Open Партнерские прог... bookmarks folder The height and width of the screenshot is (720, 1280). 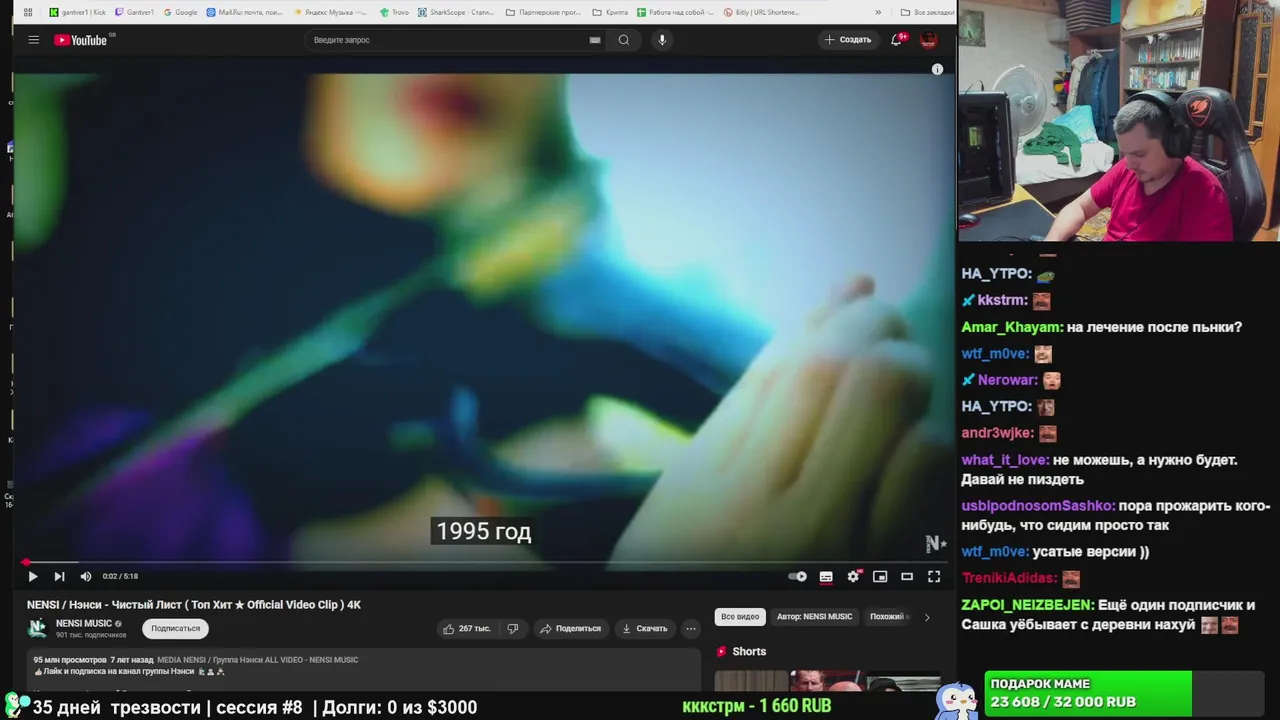[543, 12]
